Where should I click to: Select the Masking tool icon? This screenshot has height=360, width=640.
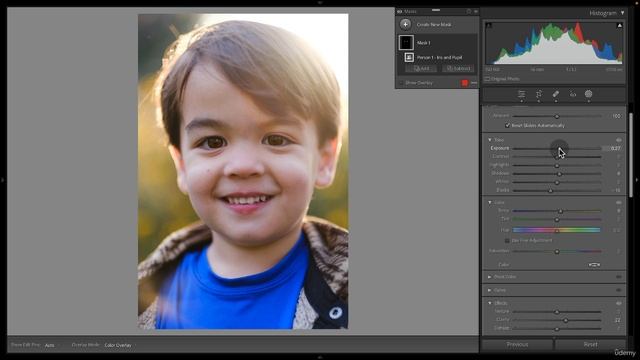coord(589,94)
